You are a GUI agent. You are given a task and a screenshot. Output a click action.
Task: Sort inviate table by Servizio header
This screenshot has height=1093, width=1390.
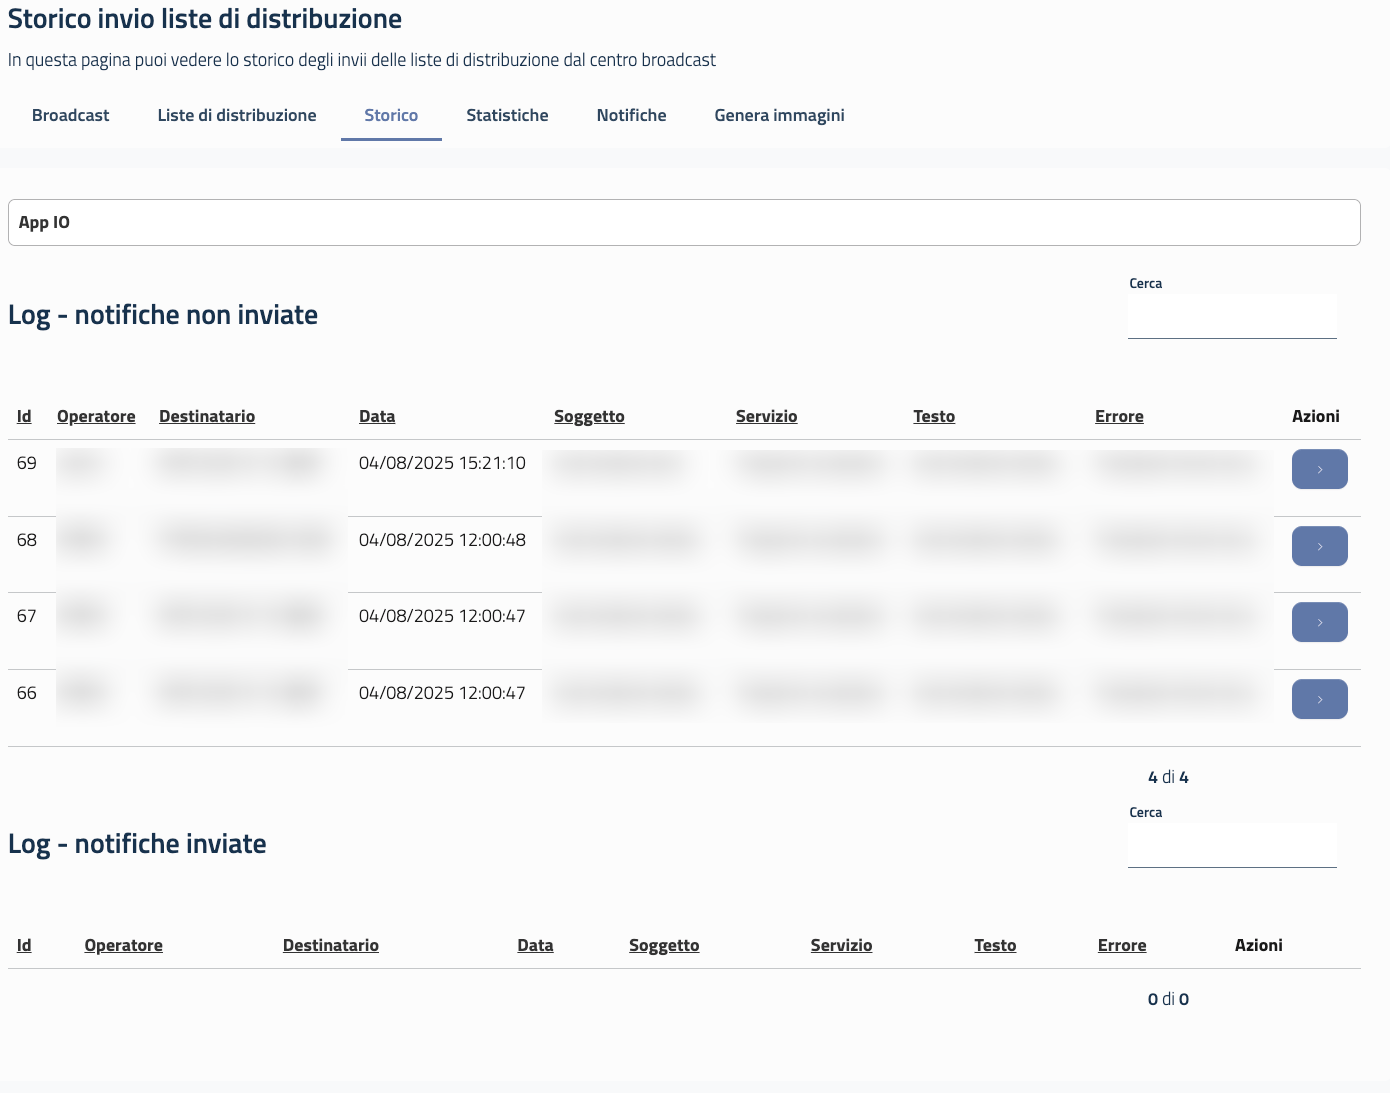pos(841,945)
